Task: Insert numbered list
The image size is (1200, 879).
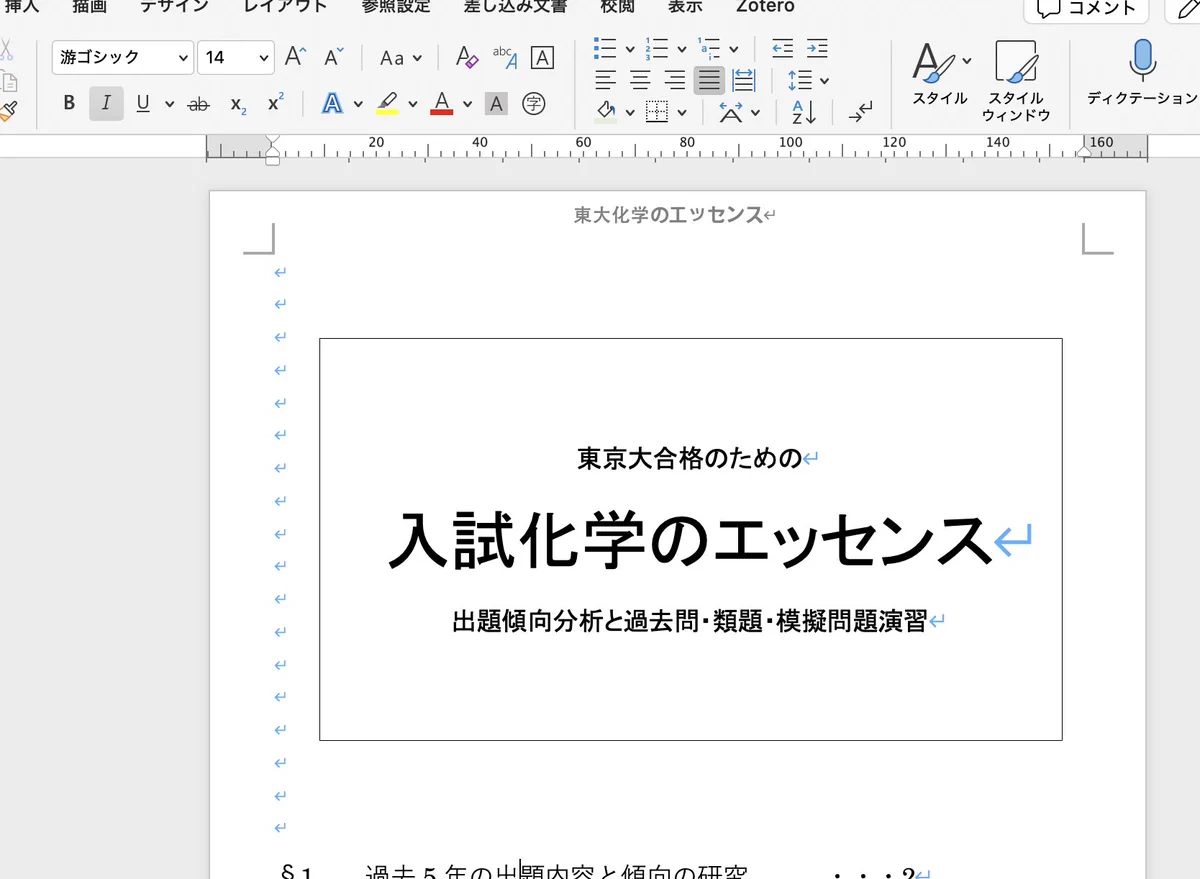Action: click(x=657, y=47)
